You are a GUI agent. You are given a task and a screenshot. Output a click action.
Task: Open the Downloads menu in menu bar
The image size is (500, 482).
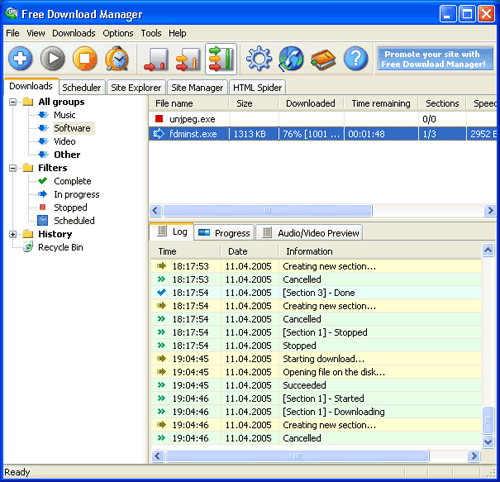74,33
